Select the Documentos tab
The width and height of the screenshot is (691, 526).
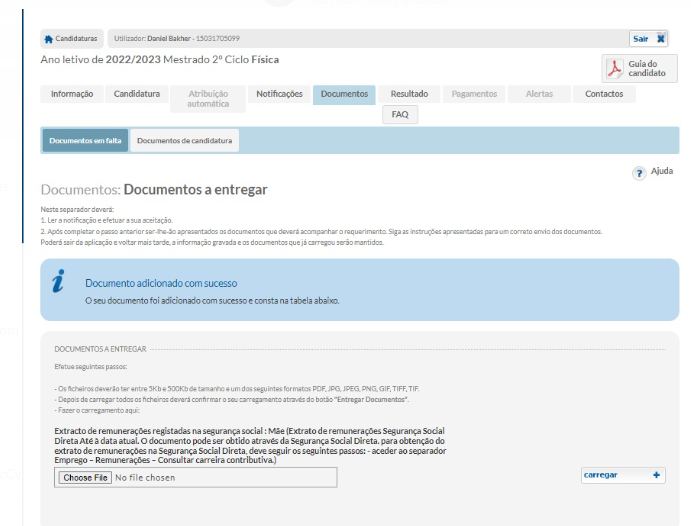pos(344,94)
